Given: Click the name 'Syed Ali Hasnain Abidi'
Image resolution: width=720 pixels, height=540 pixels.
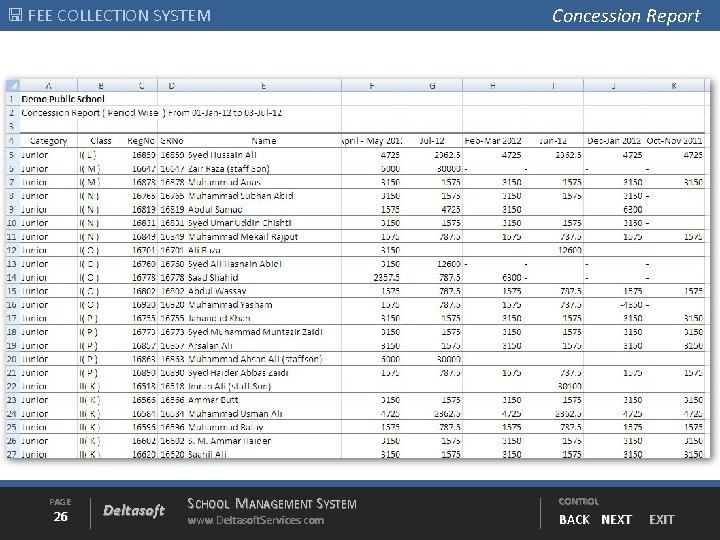Looking at the screenshot, I should tap(235, 264).
